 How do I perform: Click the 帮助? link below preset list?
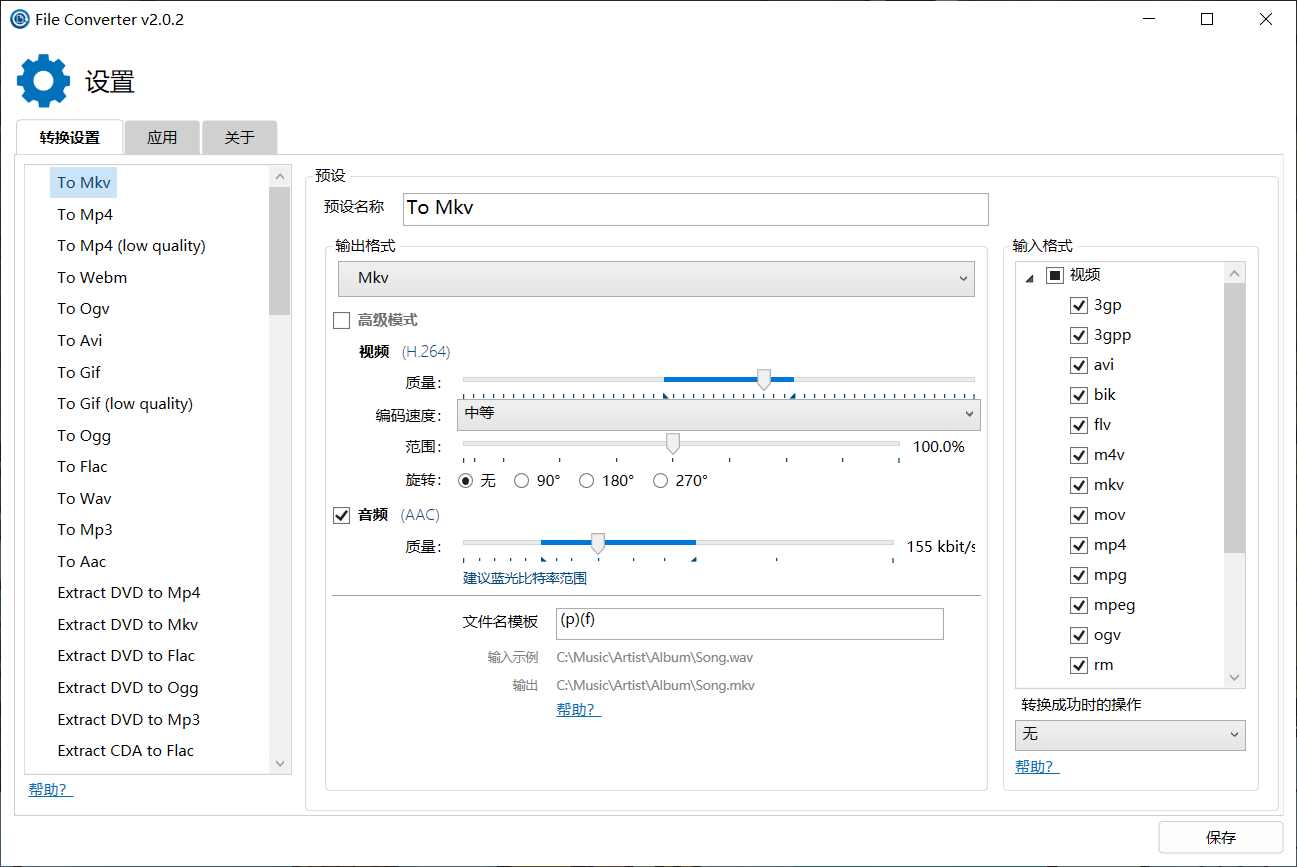point(49,789)
